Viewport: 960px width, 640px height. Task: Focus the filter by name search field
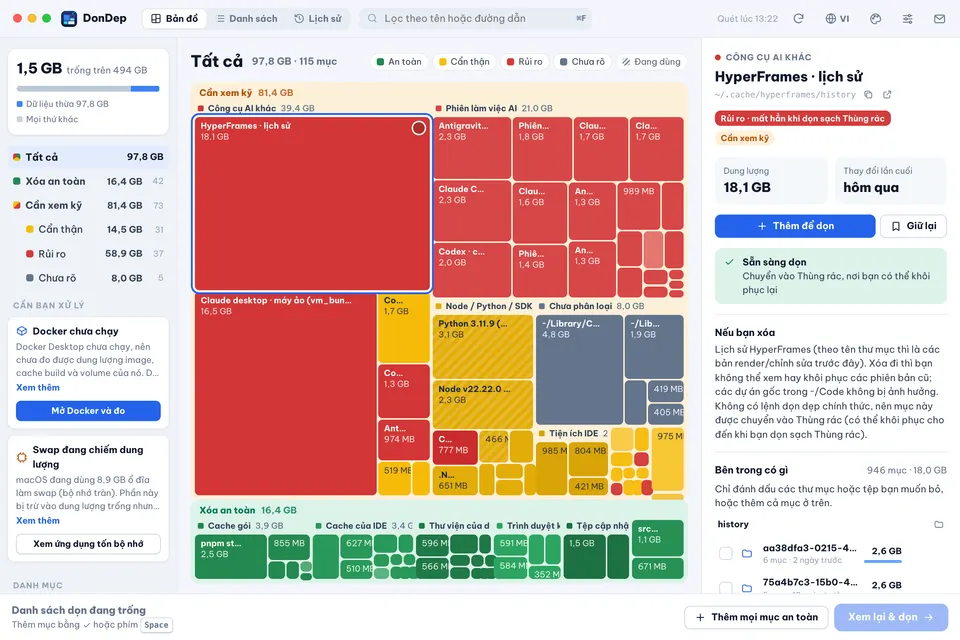pos(476,18)
